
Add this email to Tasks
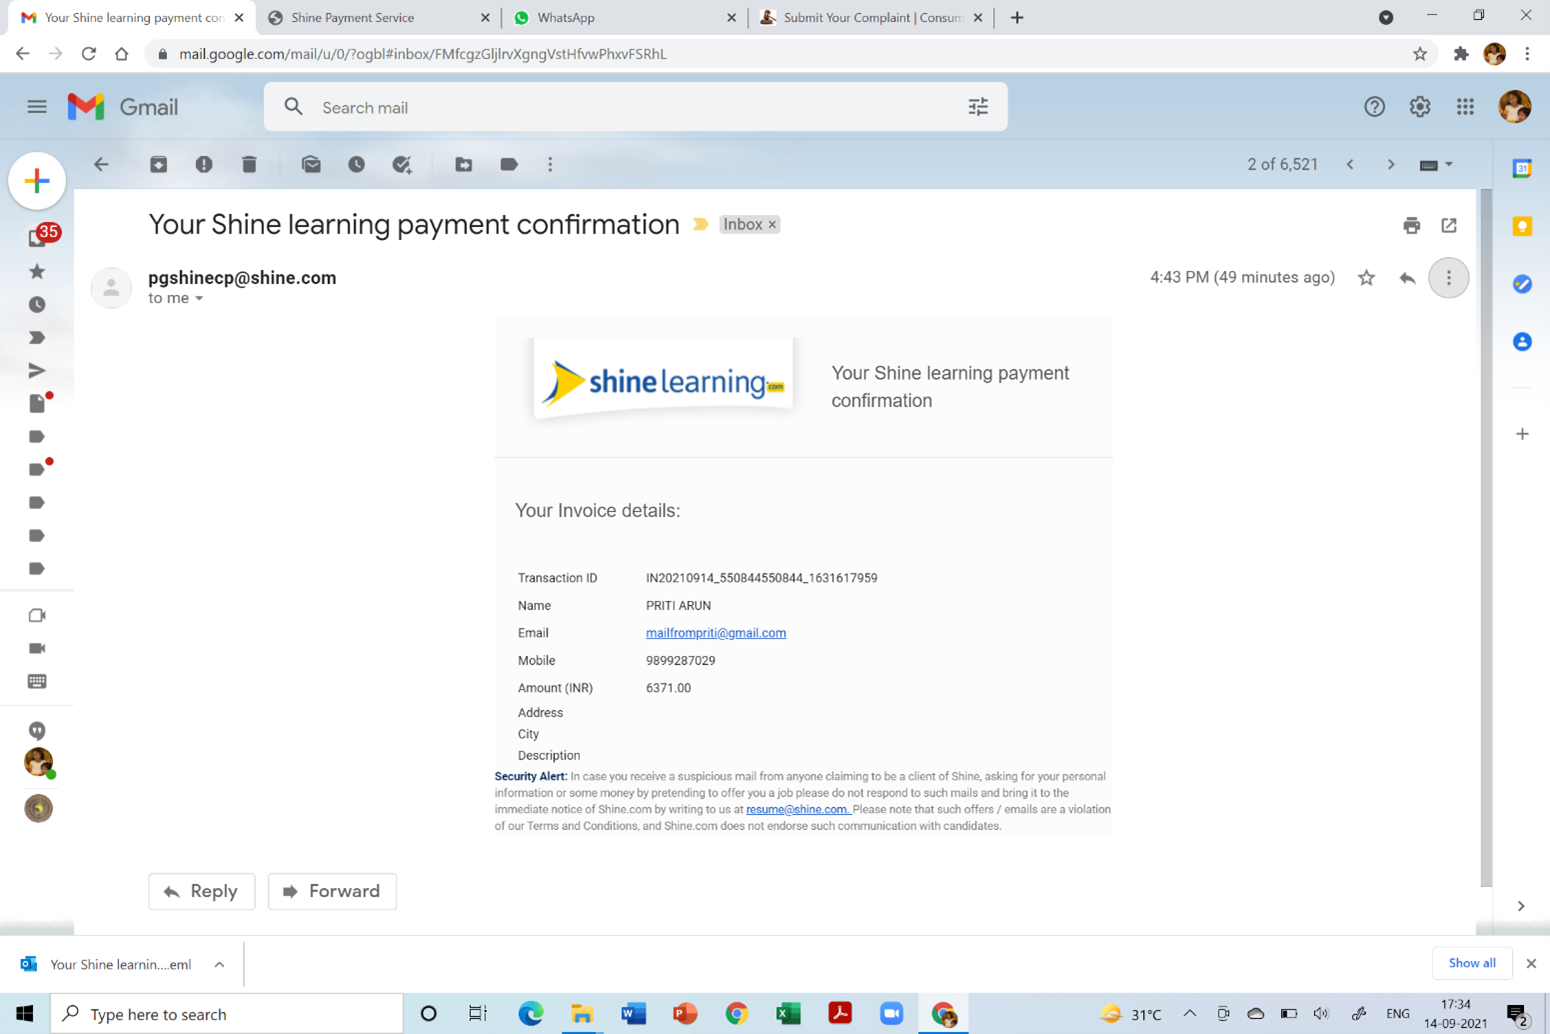(x=402, y=165)
